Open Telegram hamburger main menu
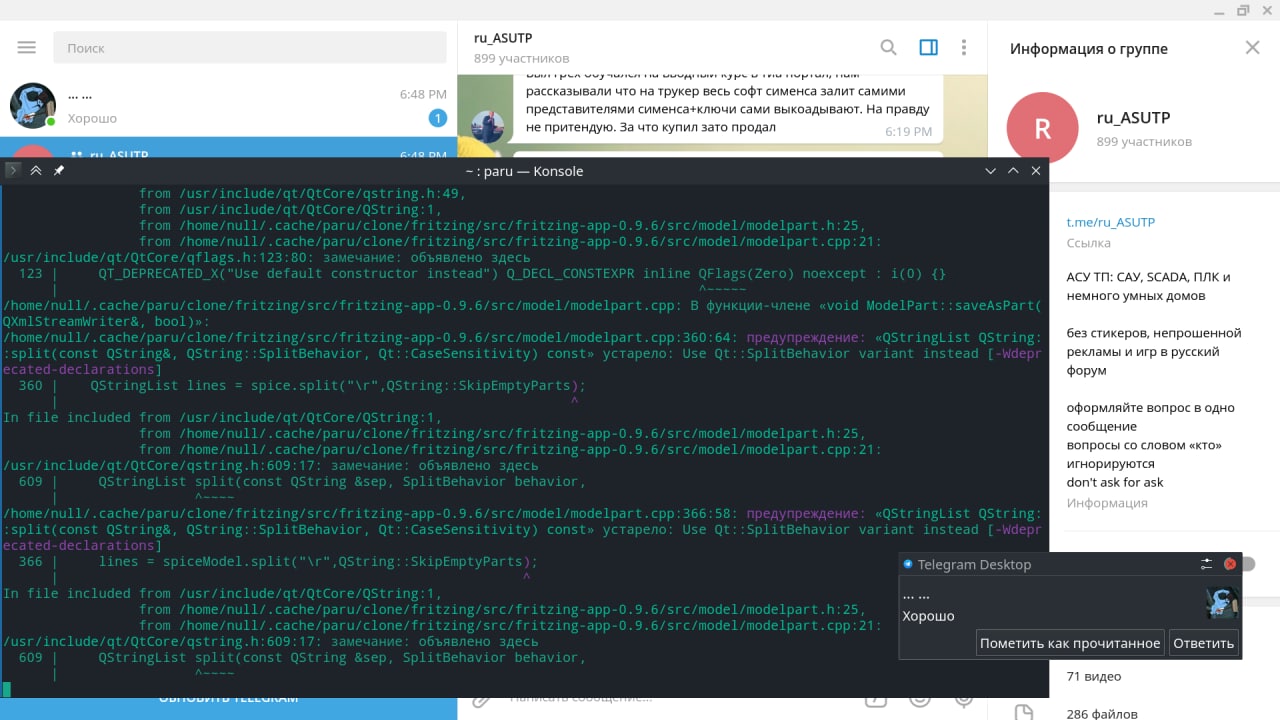The height and width of the screenshot is (720, 1280). 27,48
